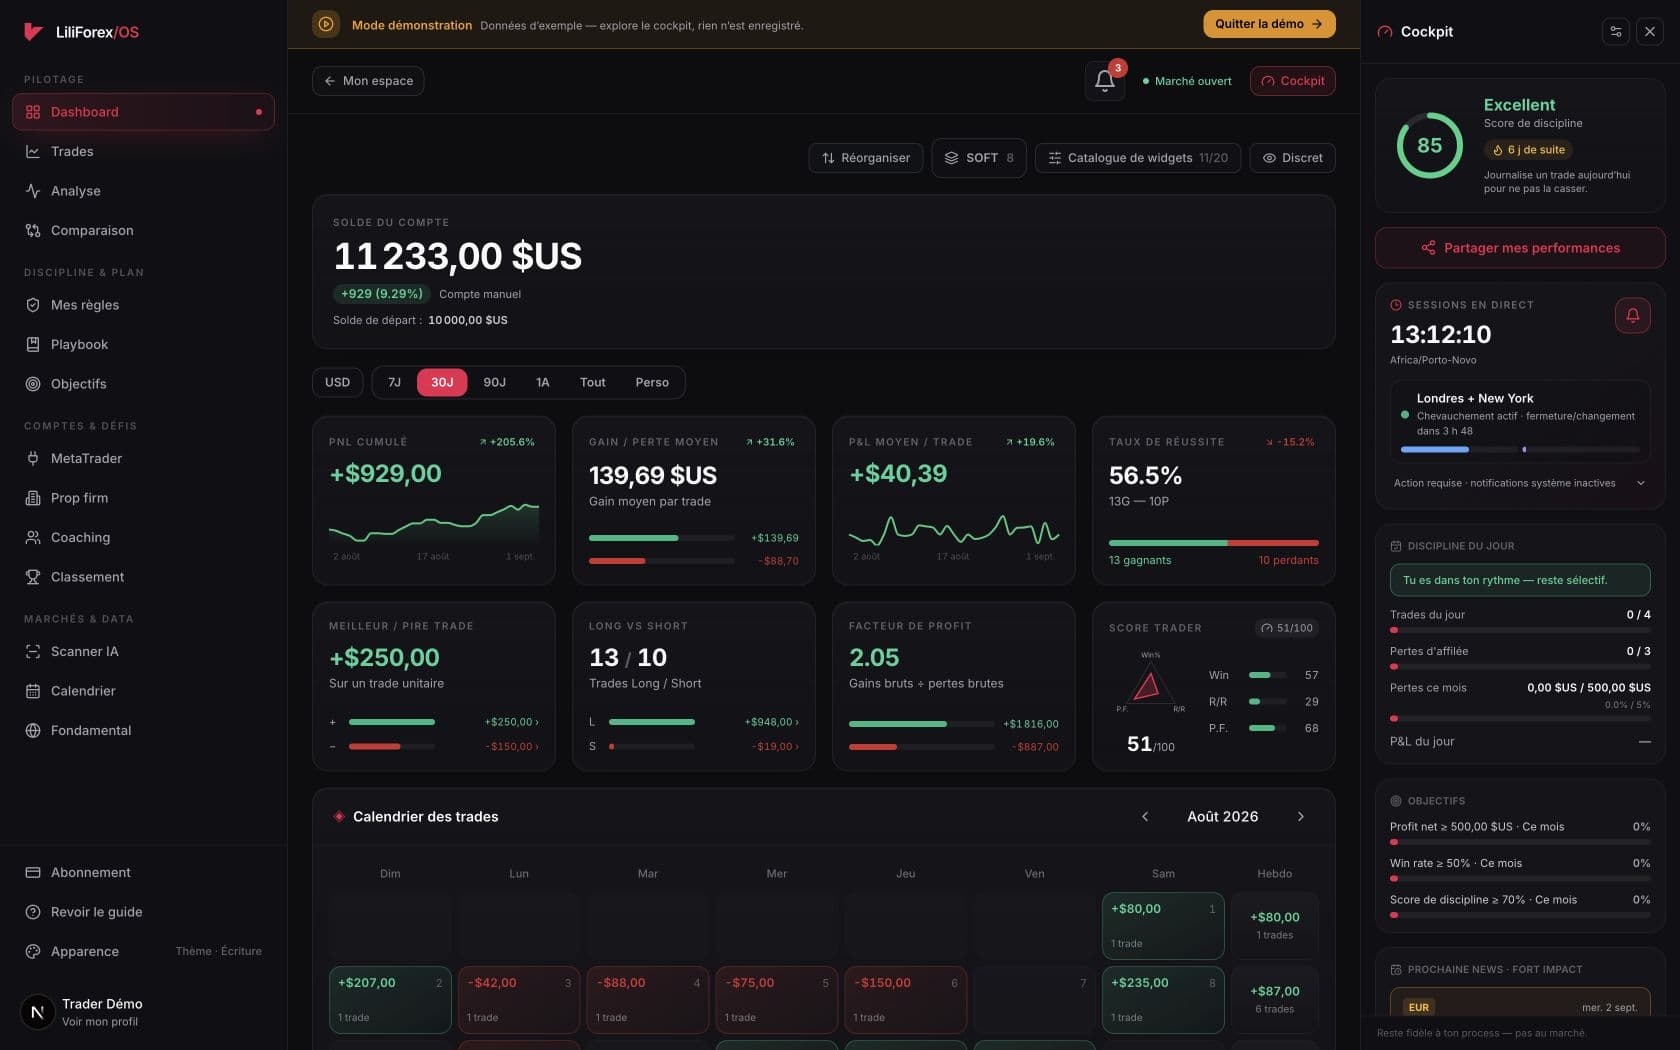This screenshot has width=1680, height=1050.
Task: Open the Analyse sidebar item
Action: click(x=143, y=191)
